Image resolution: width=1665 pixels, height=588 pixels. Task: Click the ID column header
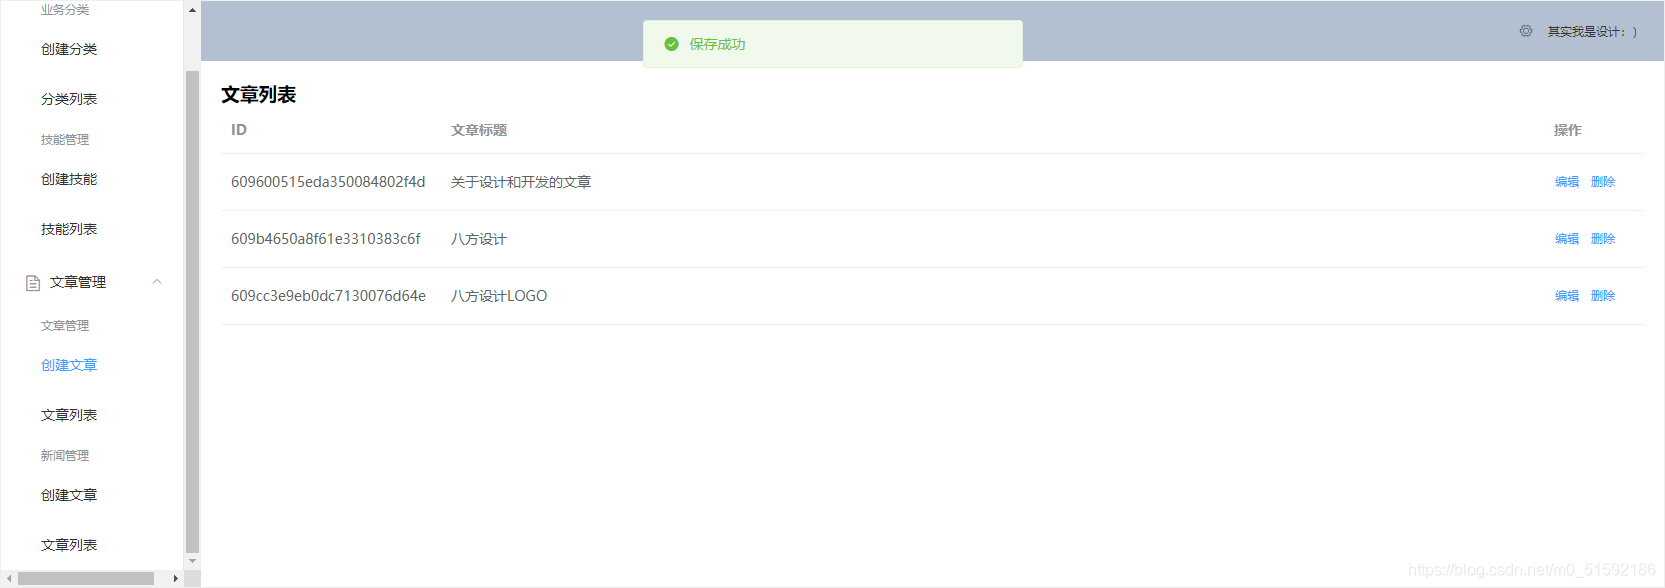point(239,130)
